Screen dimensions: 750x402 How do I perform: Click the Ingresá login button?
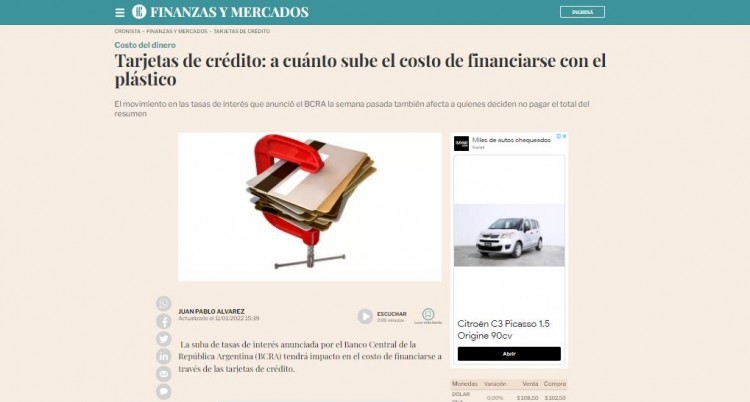coord(582,12)
